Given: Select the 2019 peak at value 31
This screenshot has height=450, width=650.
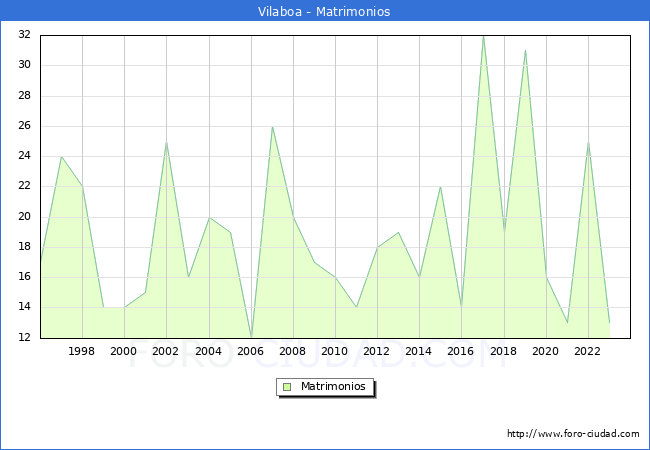Looking at the screenshot, I should click(x=525, y=51).
